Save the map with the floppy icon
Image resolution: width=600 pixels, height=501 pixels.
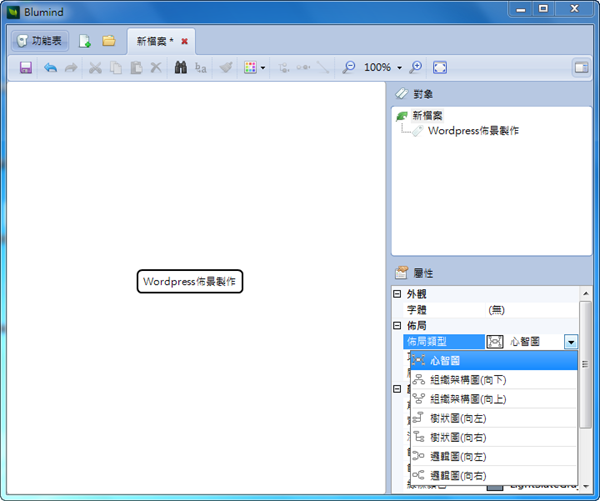pyautogui.click(x=26, y=68)
